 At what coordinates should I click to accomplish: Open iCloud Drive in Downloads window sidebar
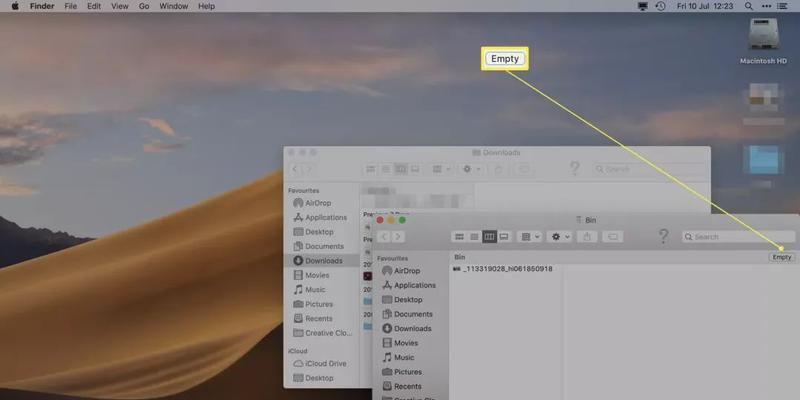[320, 364]
